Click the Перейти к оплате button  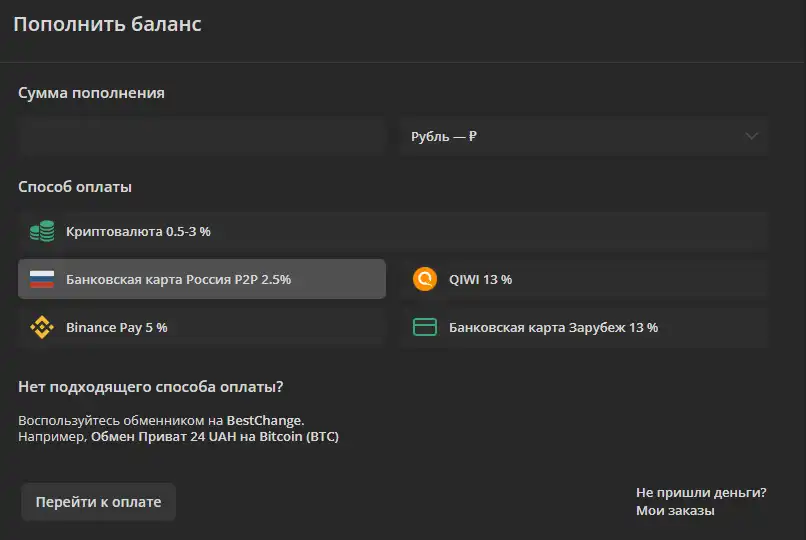pos(98,501)
